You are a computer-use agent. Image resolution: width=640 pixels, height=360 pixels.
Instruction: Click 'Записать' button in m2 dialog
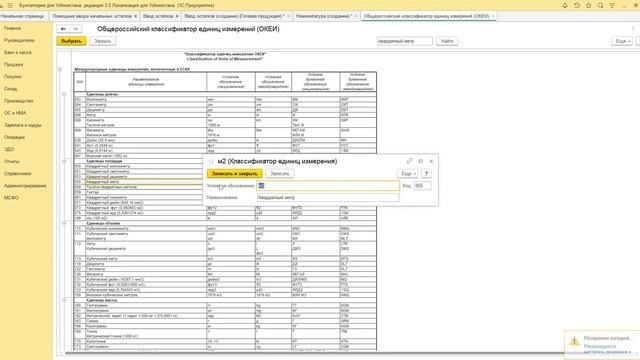(280, 173)
